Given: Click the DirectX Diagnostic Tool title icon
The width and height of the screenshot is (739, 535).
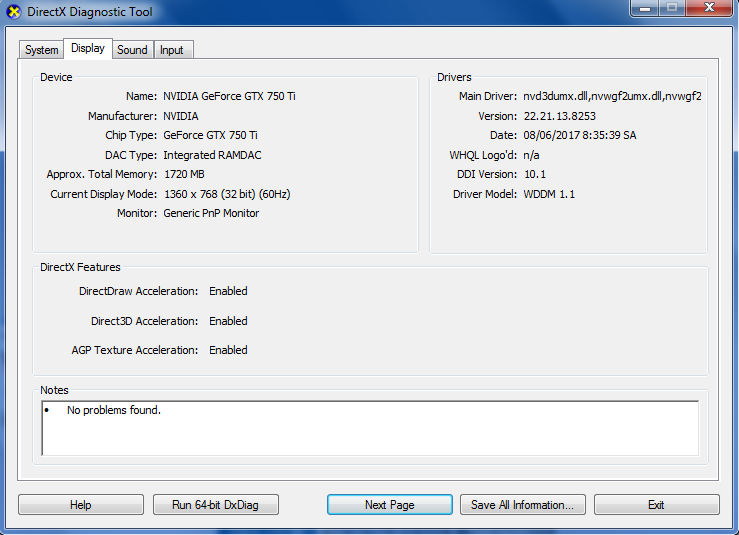Looking at the screenshot, I should (14, 11).
